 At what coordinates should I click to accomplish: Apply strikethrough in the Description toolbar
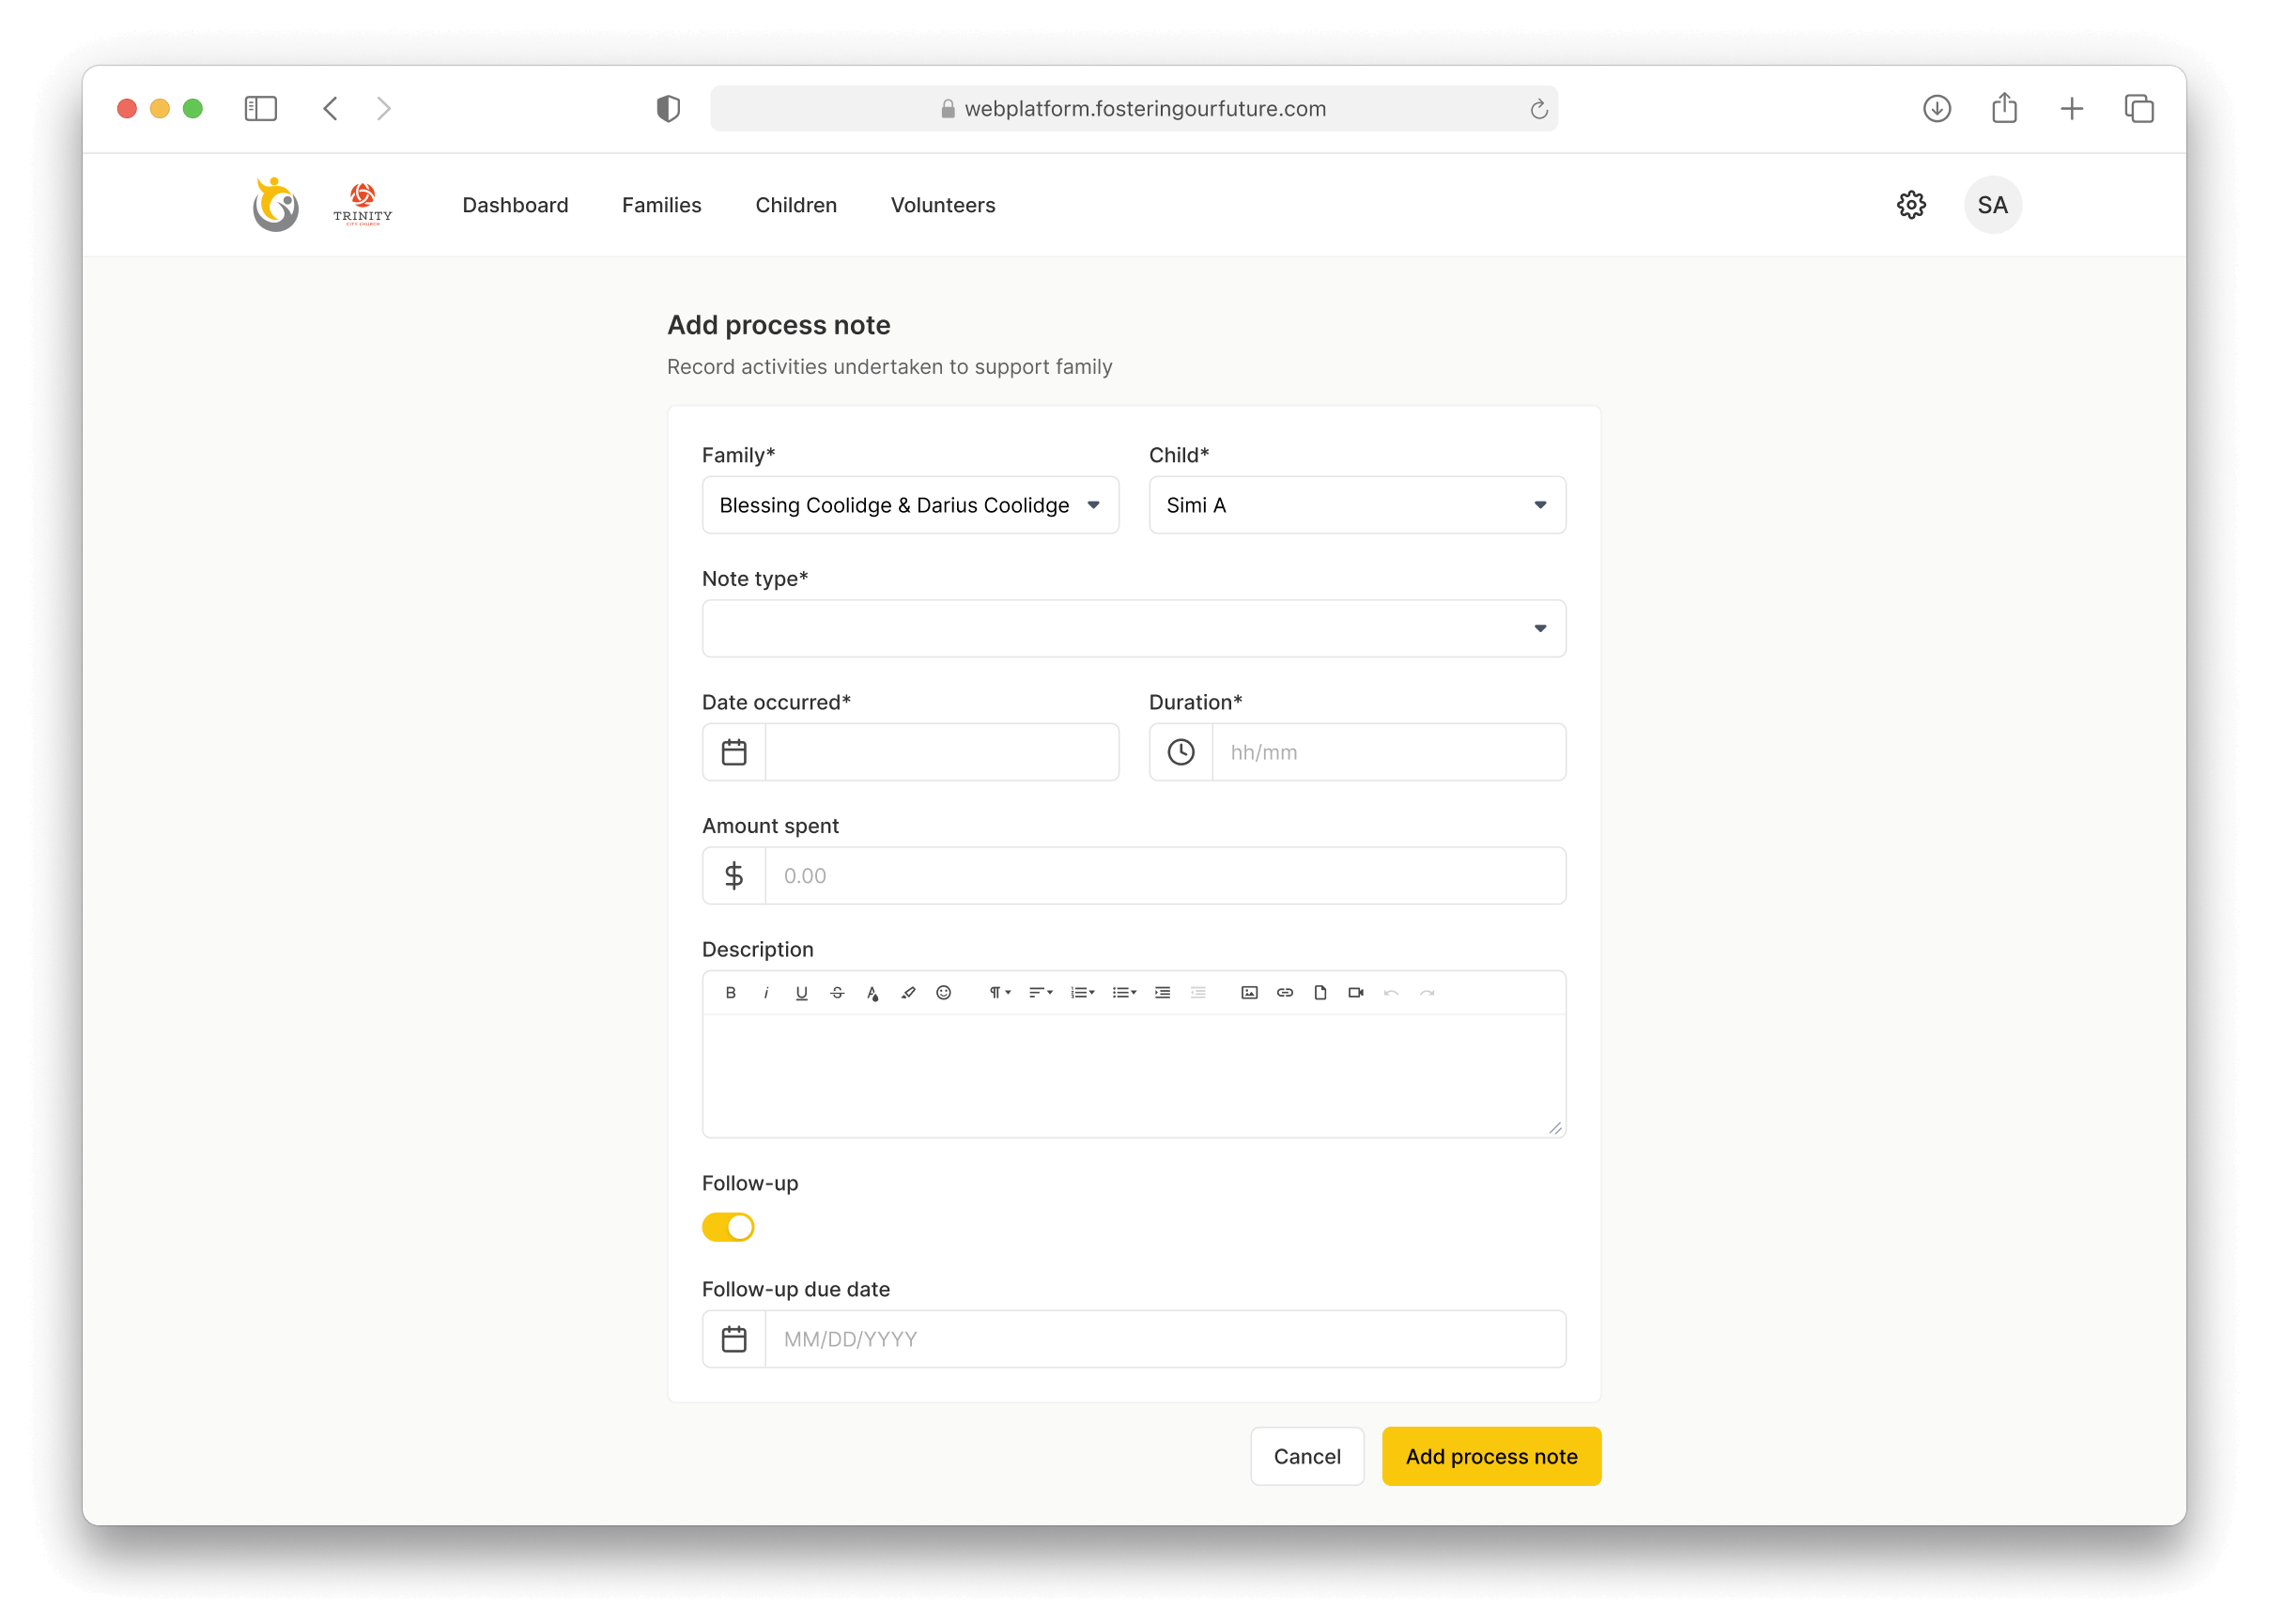837,992
